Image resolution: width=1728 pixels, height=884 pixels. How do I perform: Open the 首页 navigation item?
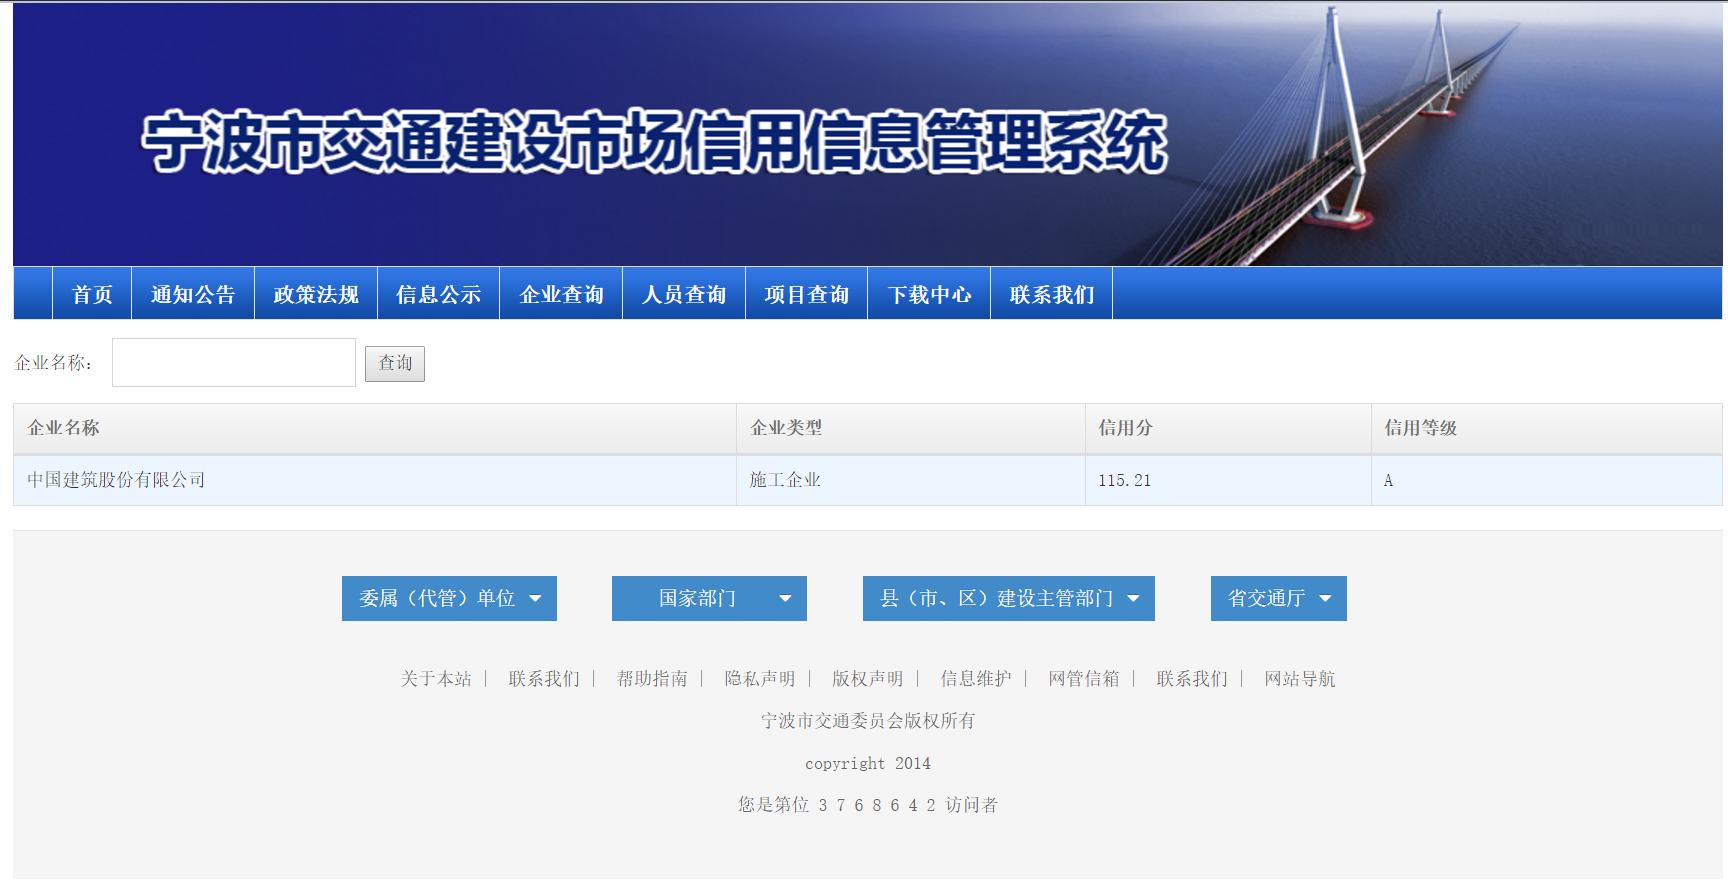[x=92, y=294]
